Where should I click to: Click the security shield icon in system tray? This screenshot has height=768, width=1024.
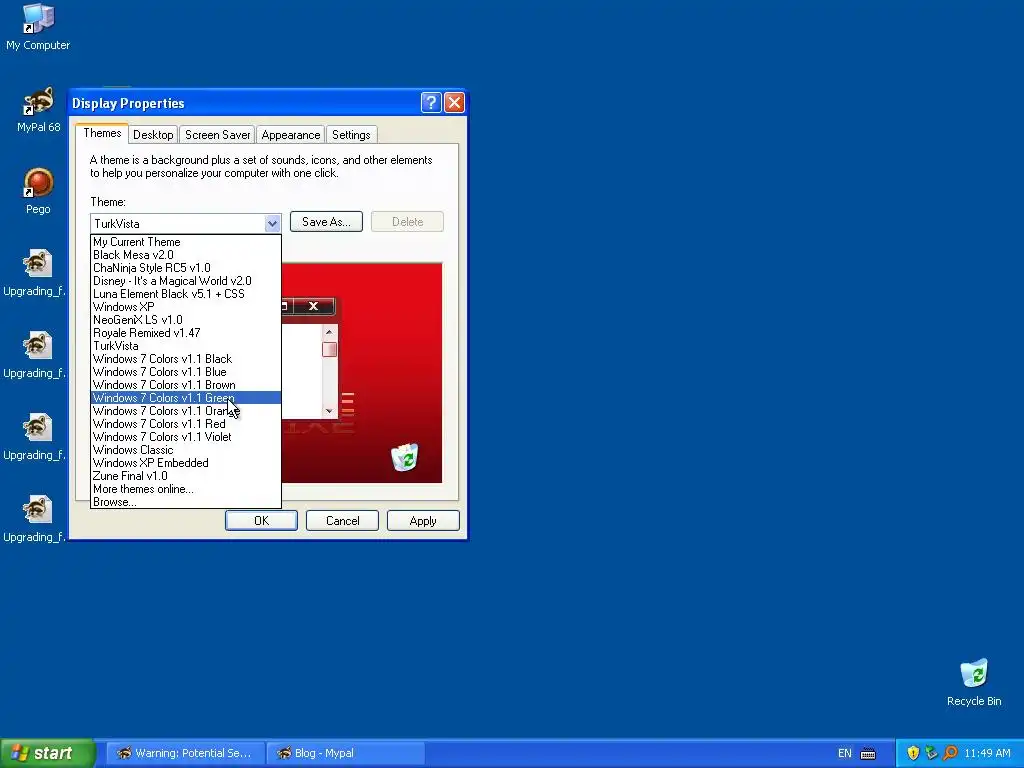click(913, 753)
